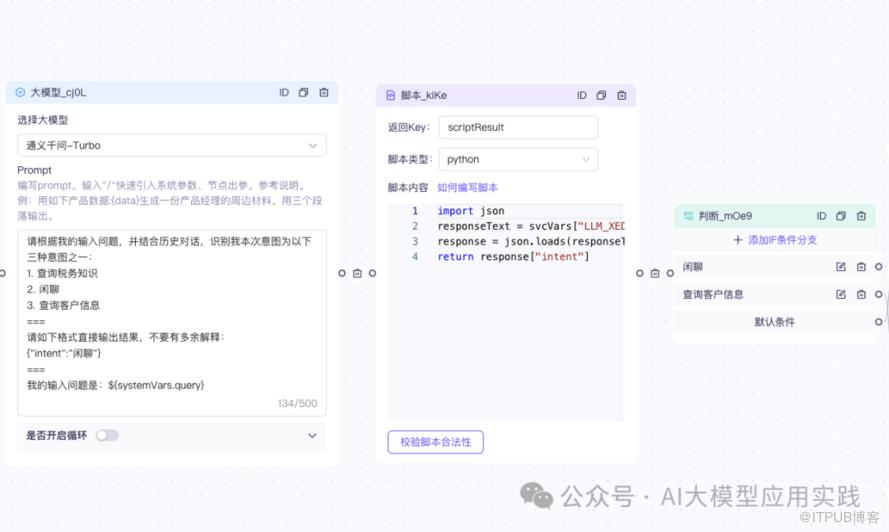
Task: Delete the connection between 大模型 and 脚本 nodes
Action: click(x=357, y=273)
